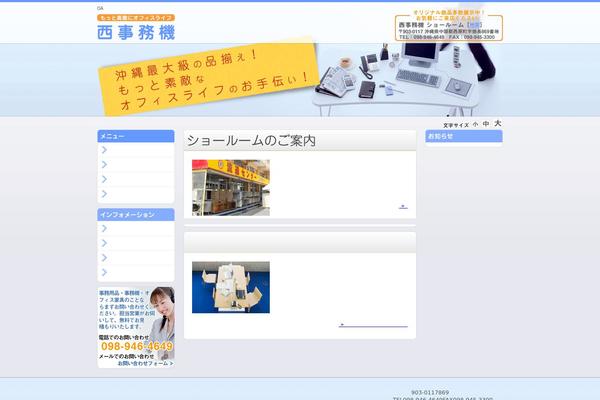Open the blue desk-layout photo thumbnail
The height and width of the screenshot is (400, 600).
coord(231,287)
